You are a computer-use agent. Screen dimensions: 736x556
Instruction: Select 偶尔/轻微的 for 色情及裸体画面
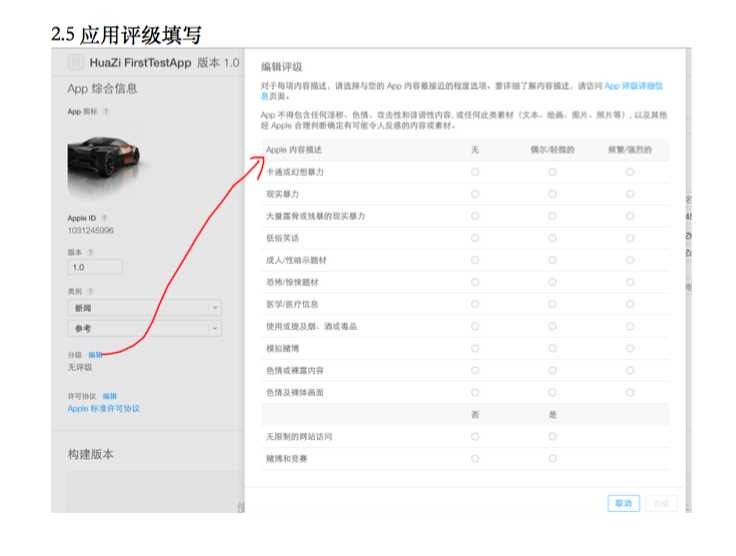click(552, 393)
